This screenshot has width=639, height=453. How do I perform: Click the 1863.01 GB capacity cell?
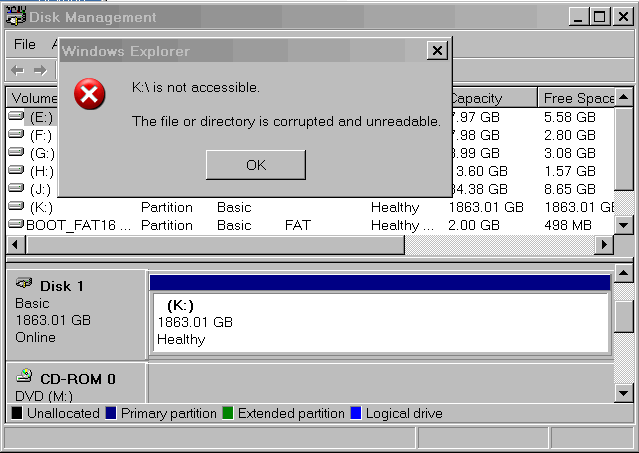486,207
